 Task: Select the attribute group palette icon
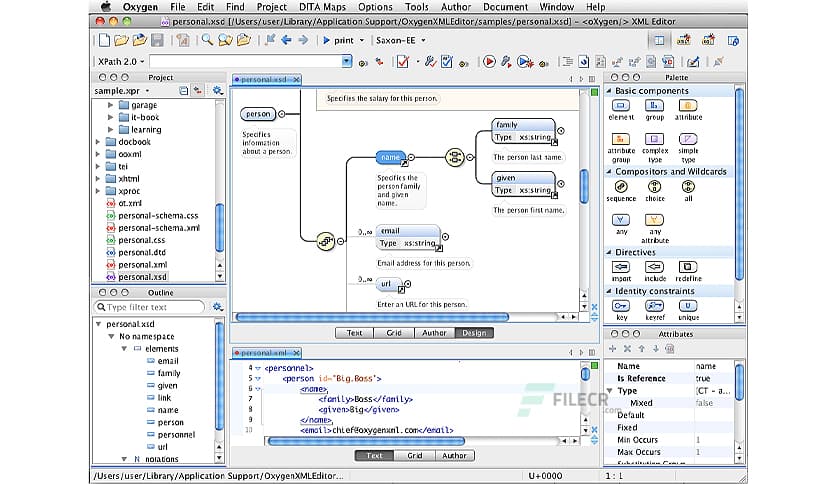pos(621,139)
